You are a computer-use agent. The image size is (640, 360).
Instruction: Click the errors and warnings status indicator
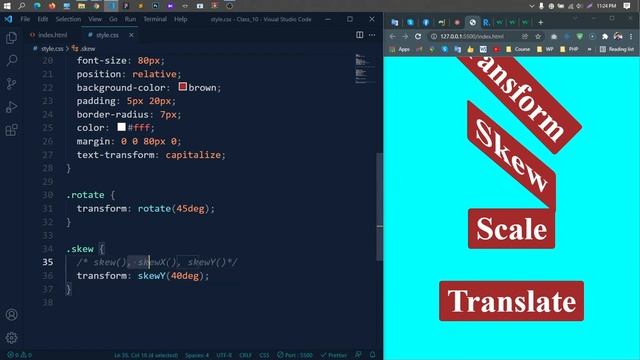click(x=19, y=355)
